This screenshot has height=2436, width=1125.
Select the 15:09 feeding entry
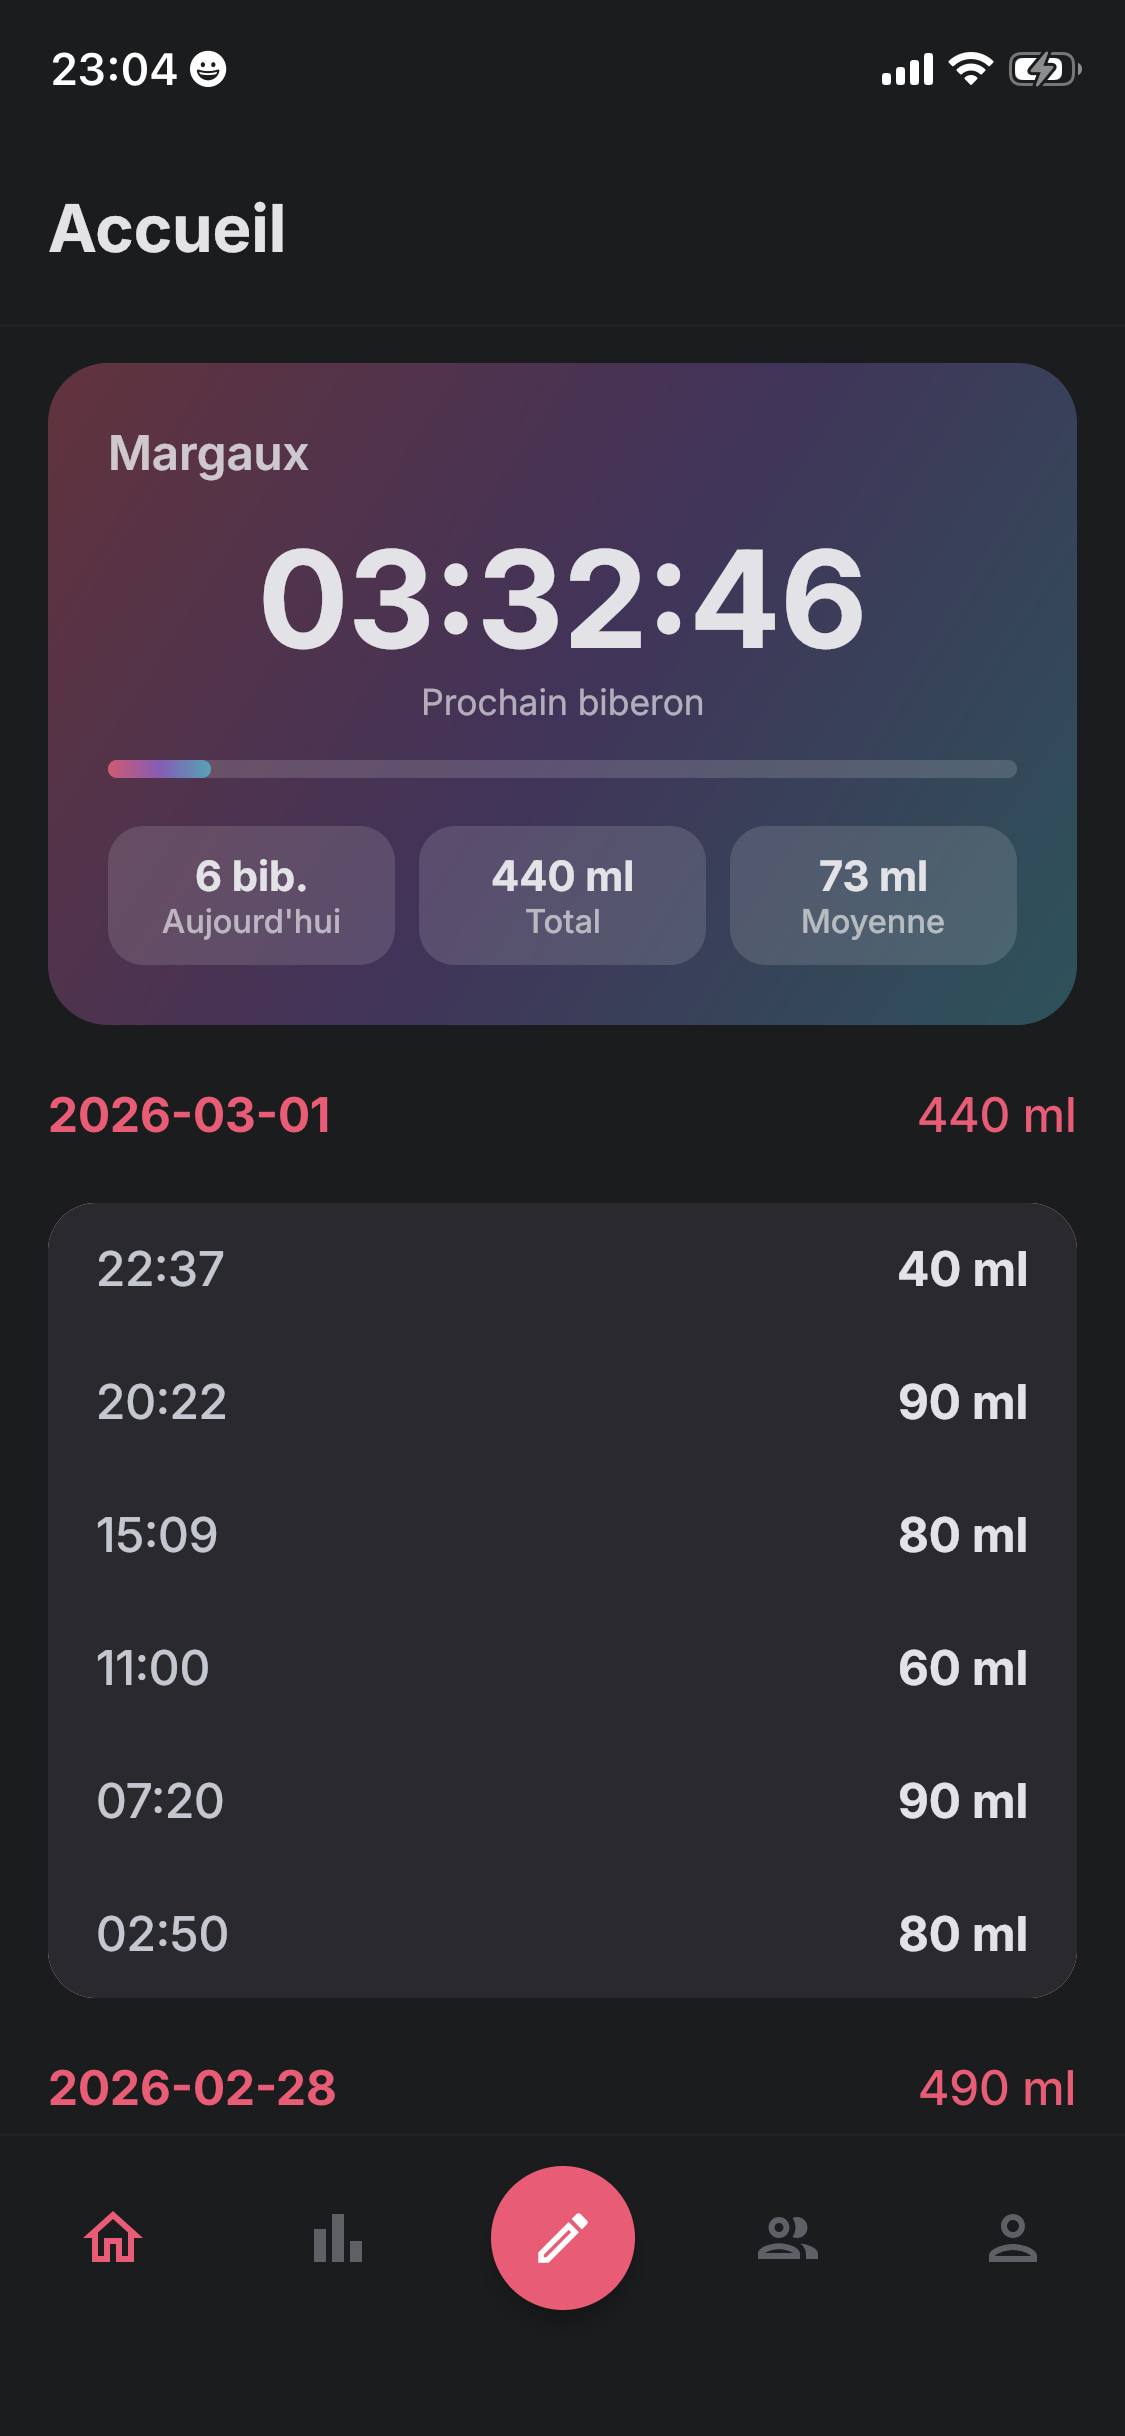tap(562, 1535)
